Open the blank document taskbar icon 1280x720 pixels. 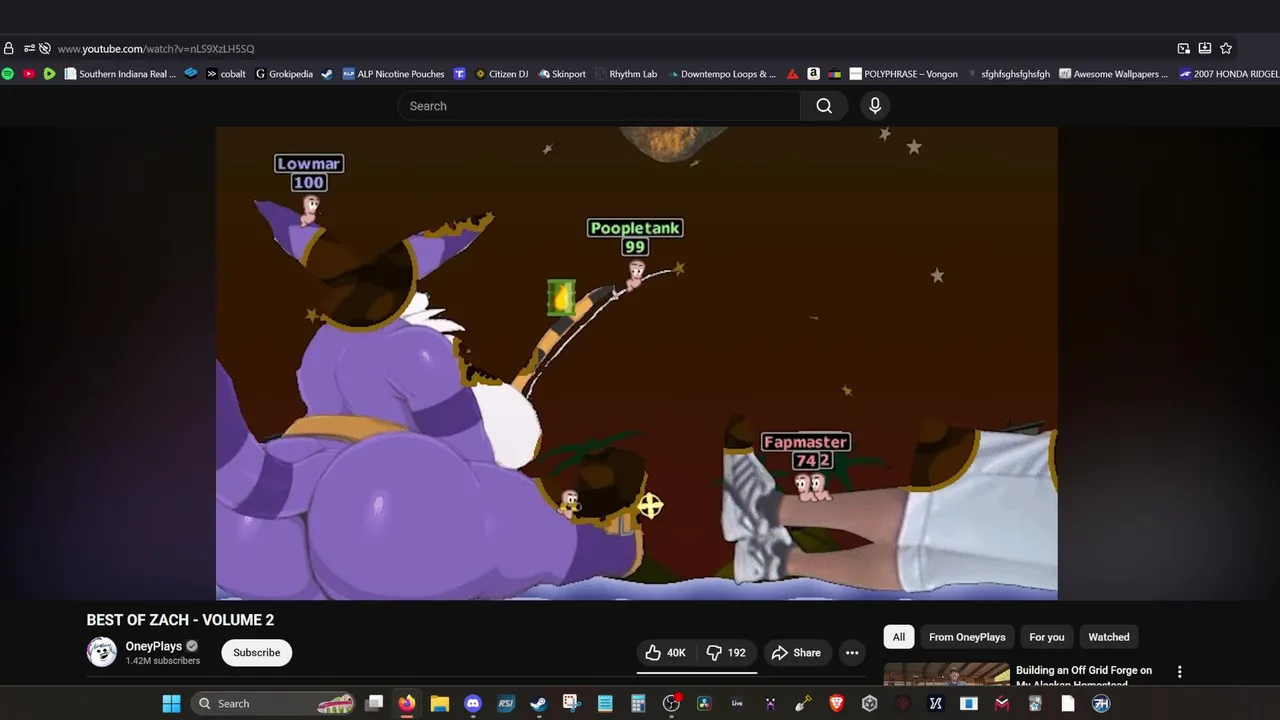[1068, 704]
